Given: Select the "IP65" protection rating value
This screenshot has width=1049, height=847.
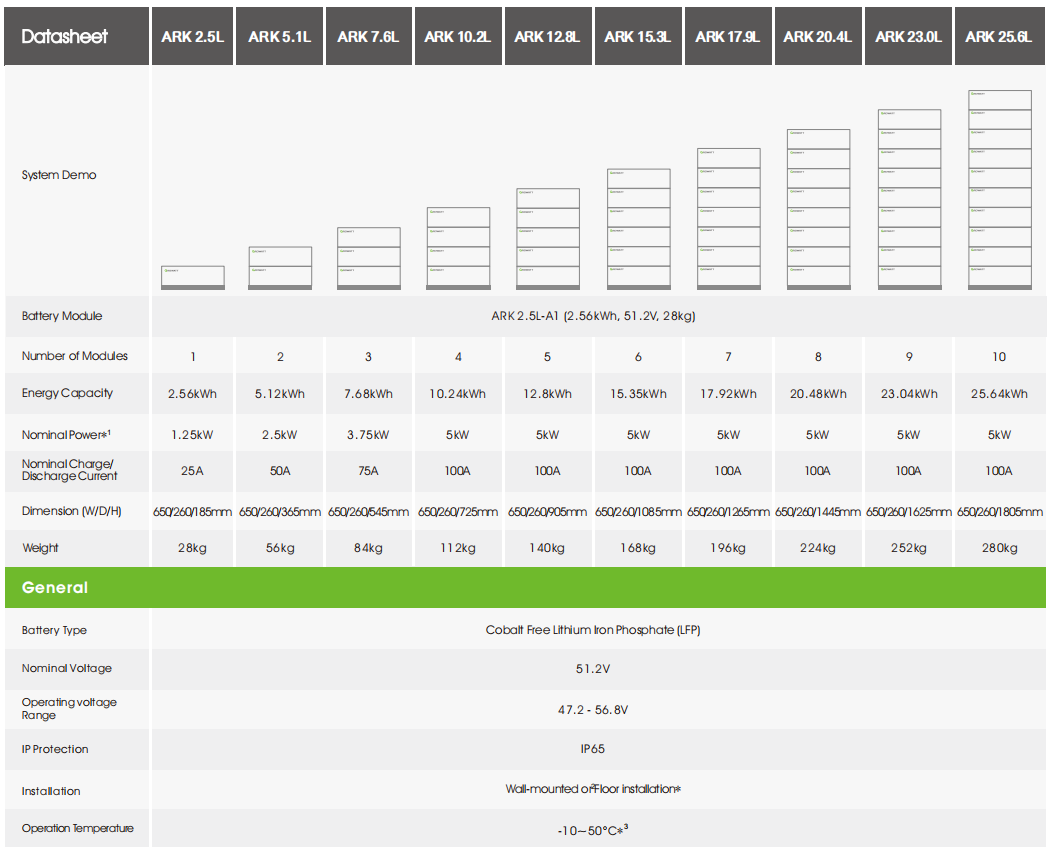Looking at the screenshot, I should tap(593, 749).
